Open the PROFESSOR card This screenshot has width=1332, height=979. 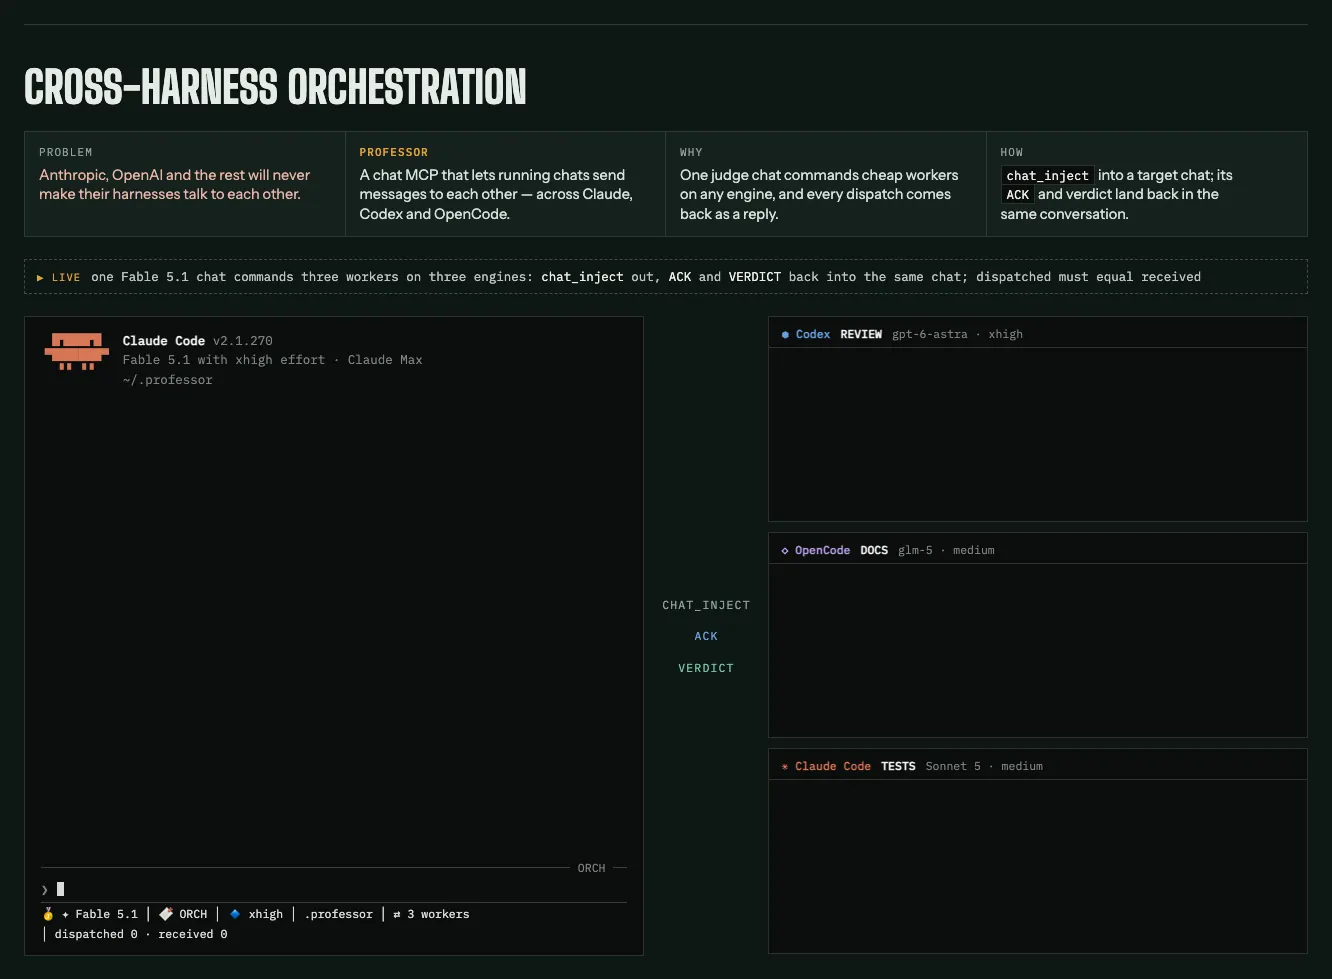coord(505,184)
